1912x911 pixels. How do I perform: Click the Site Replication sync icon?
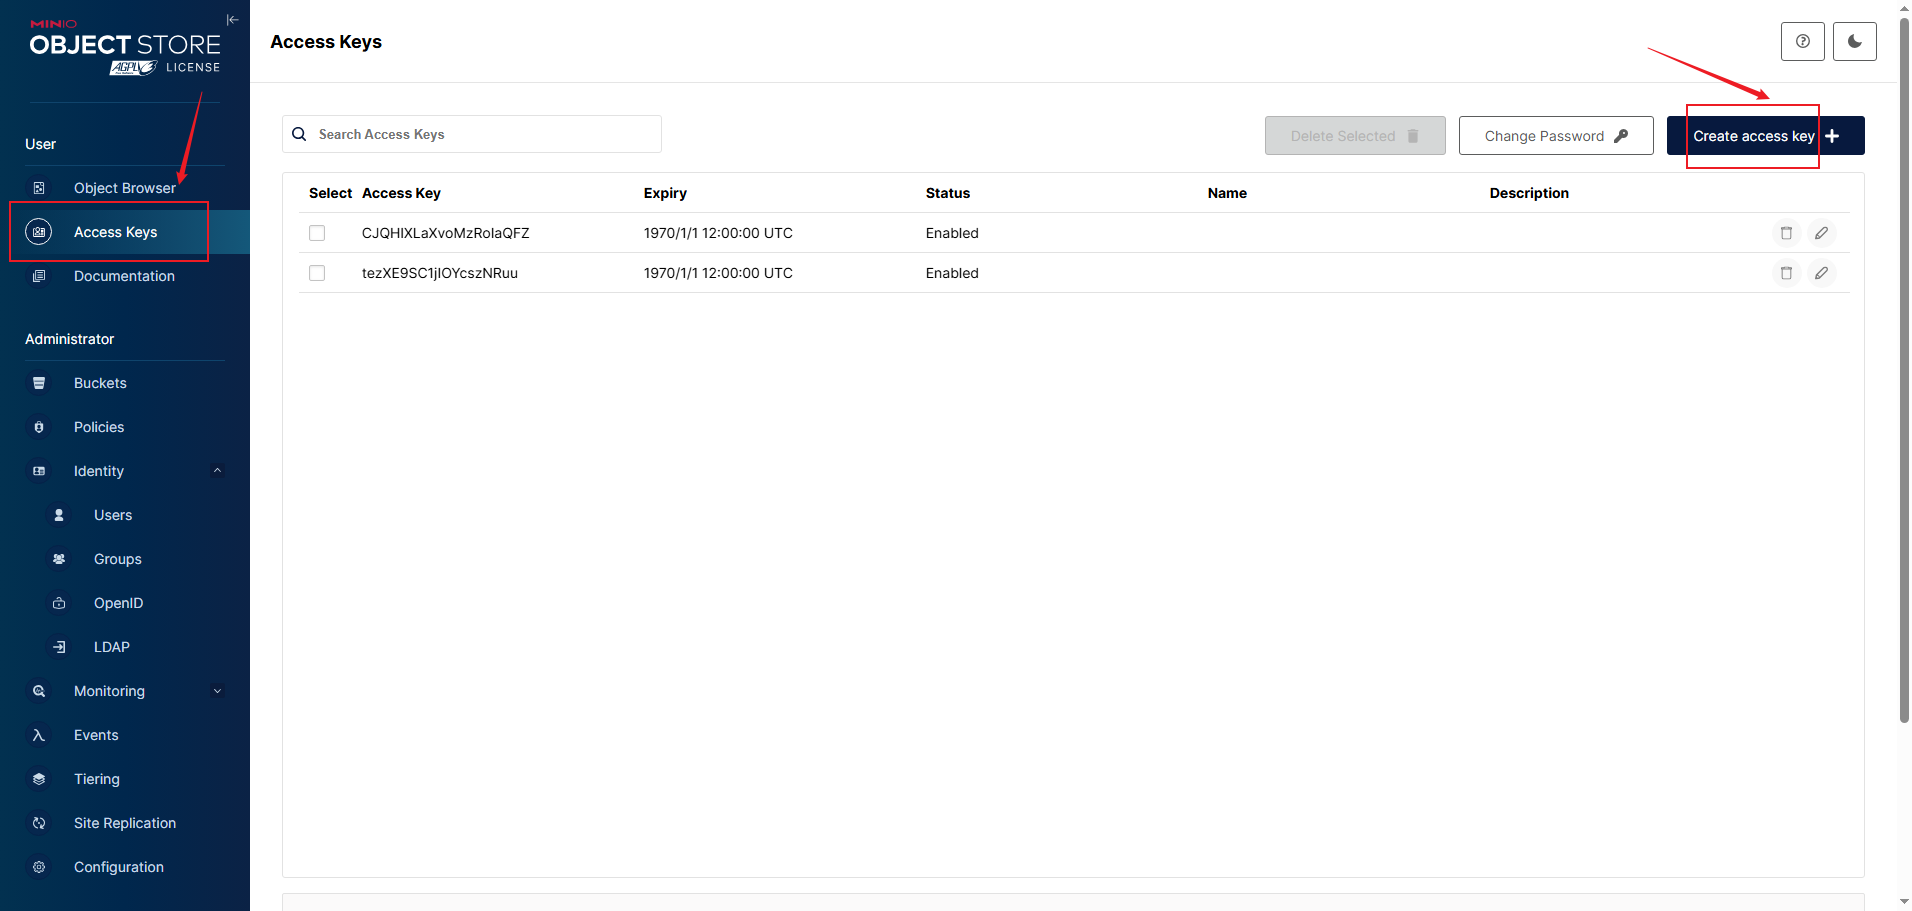coord(39,823)
